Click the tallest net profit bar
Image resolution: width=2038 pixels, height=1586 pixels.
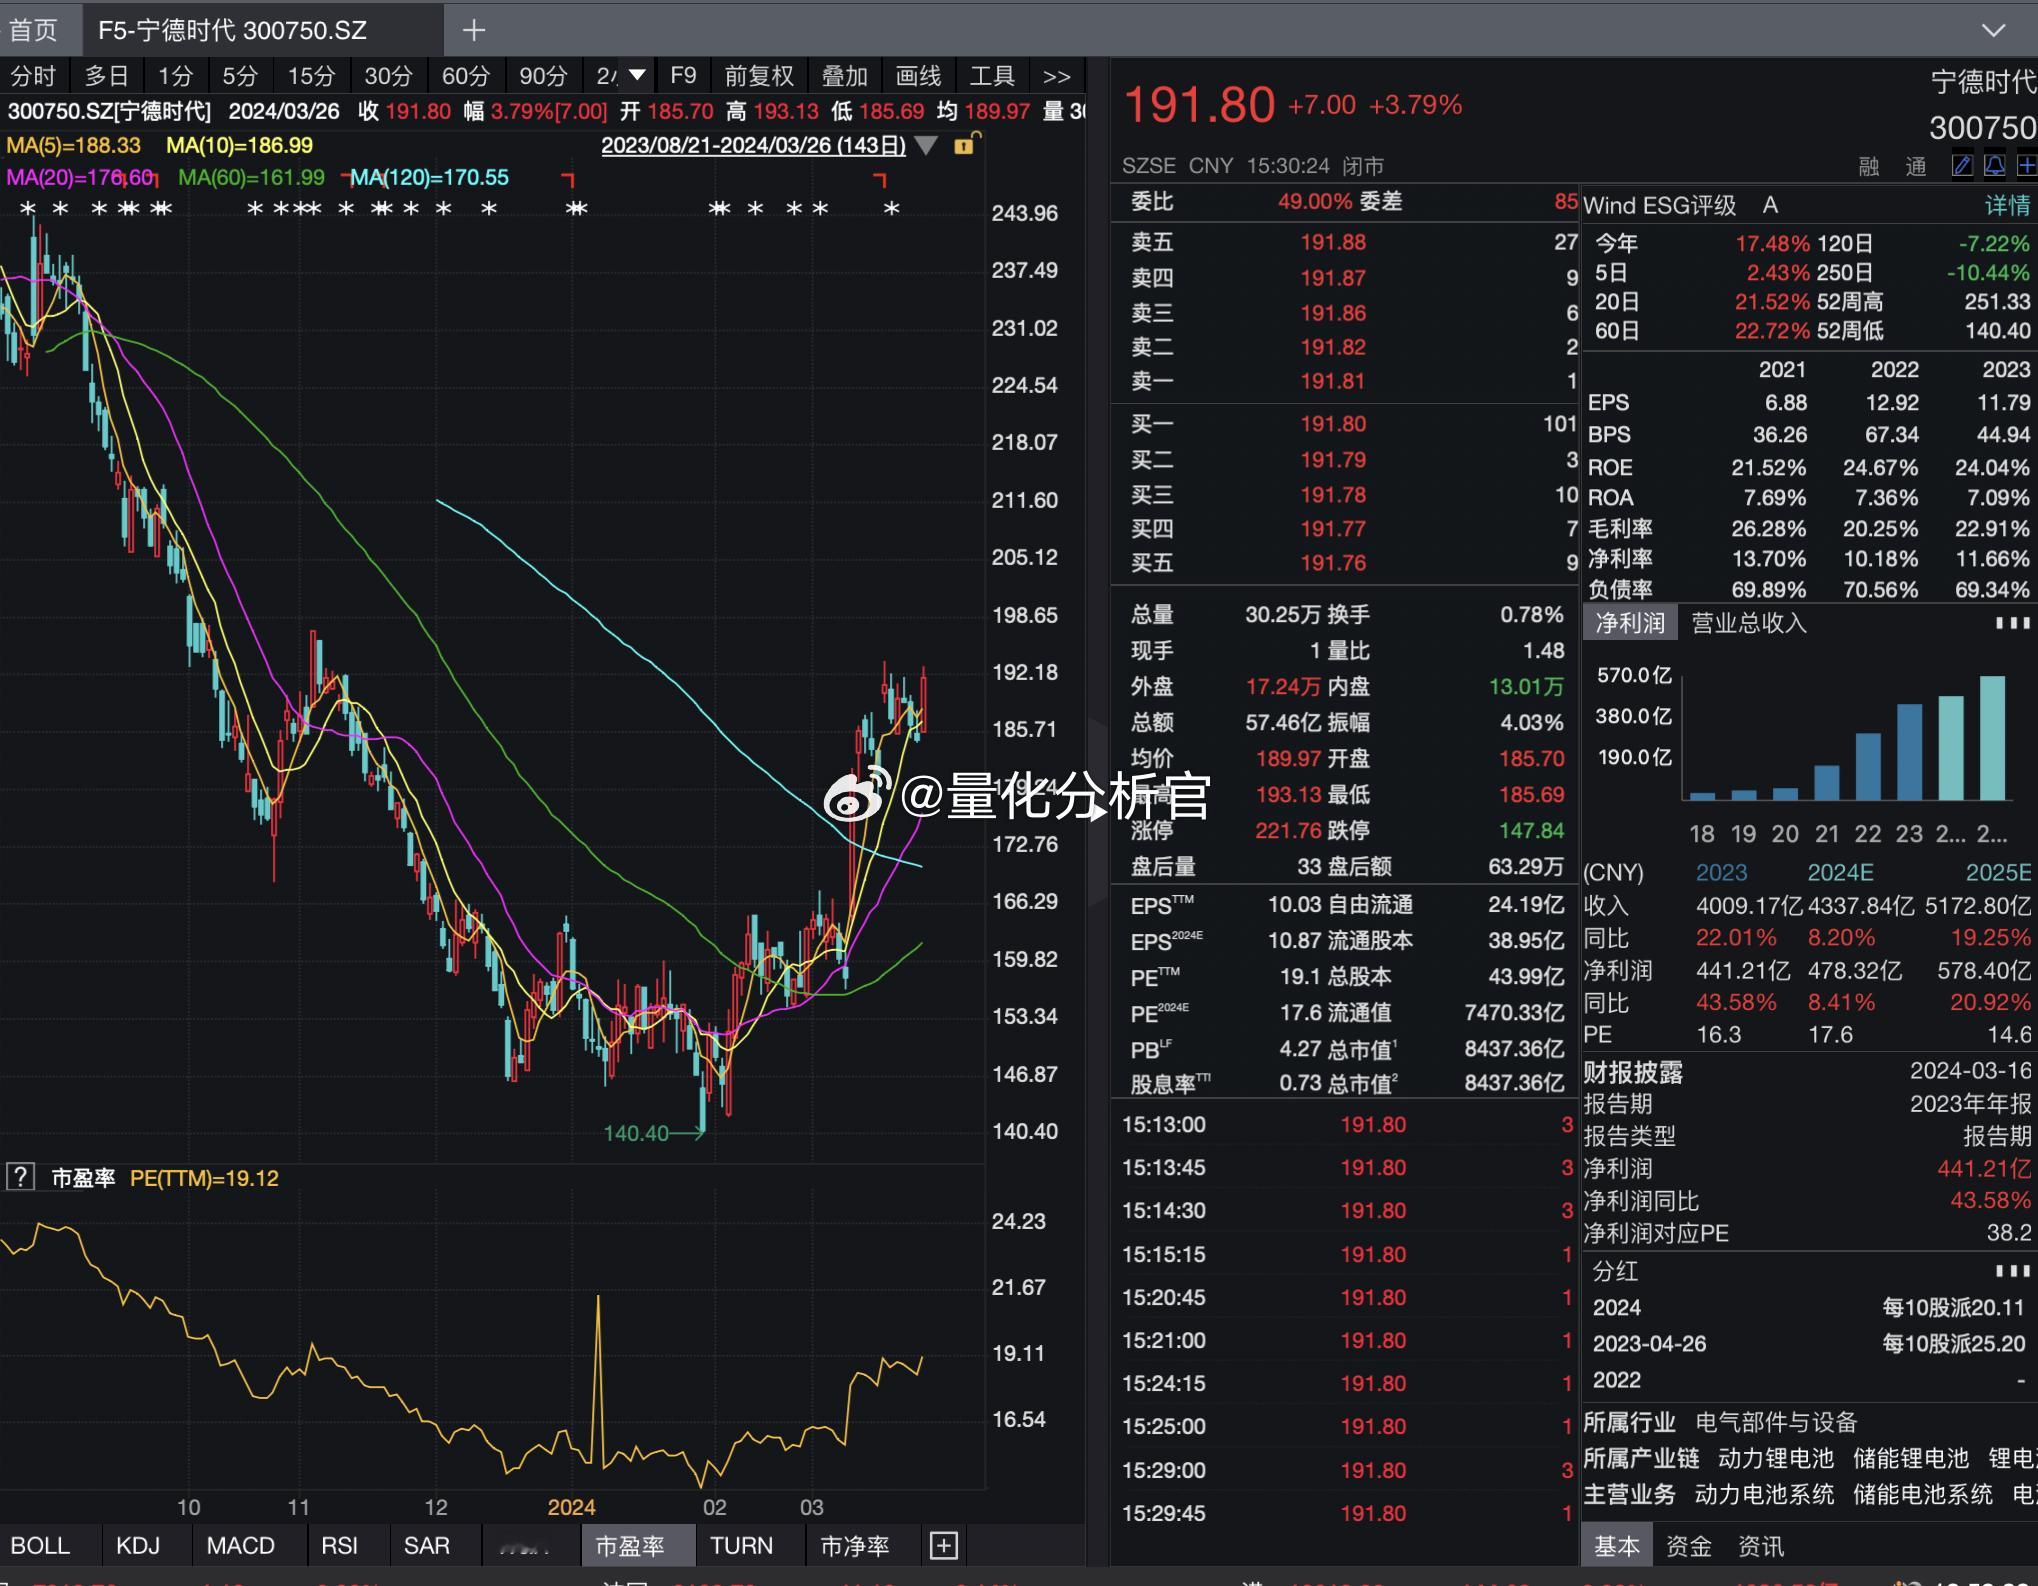tap(1992, 738)
